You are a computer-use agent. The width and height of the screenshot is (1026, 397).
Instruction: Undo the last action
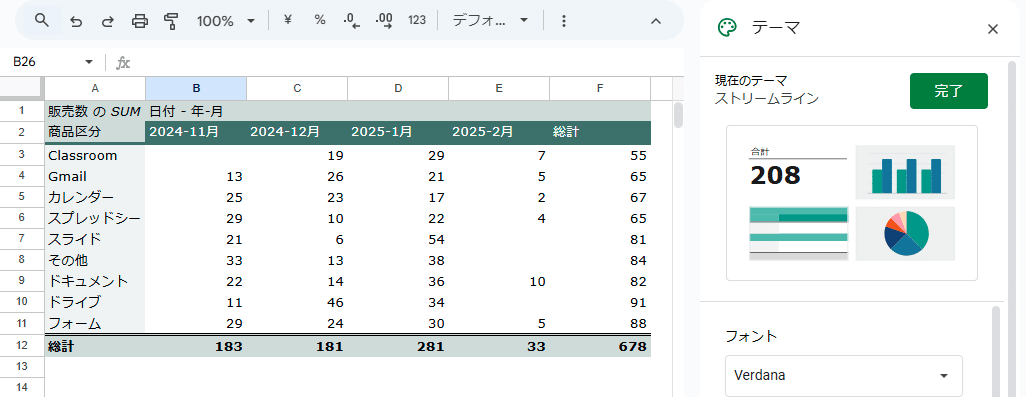click(76, 21)
